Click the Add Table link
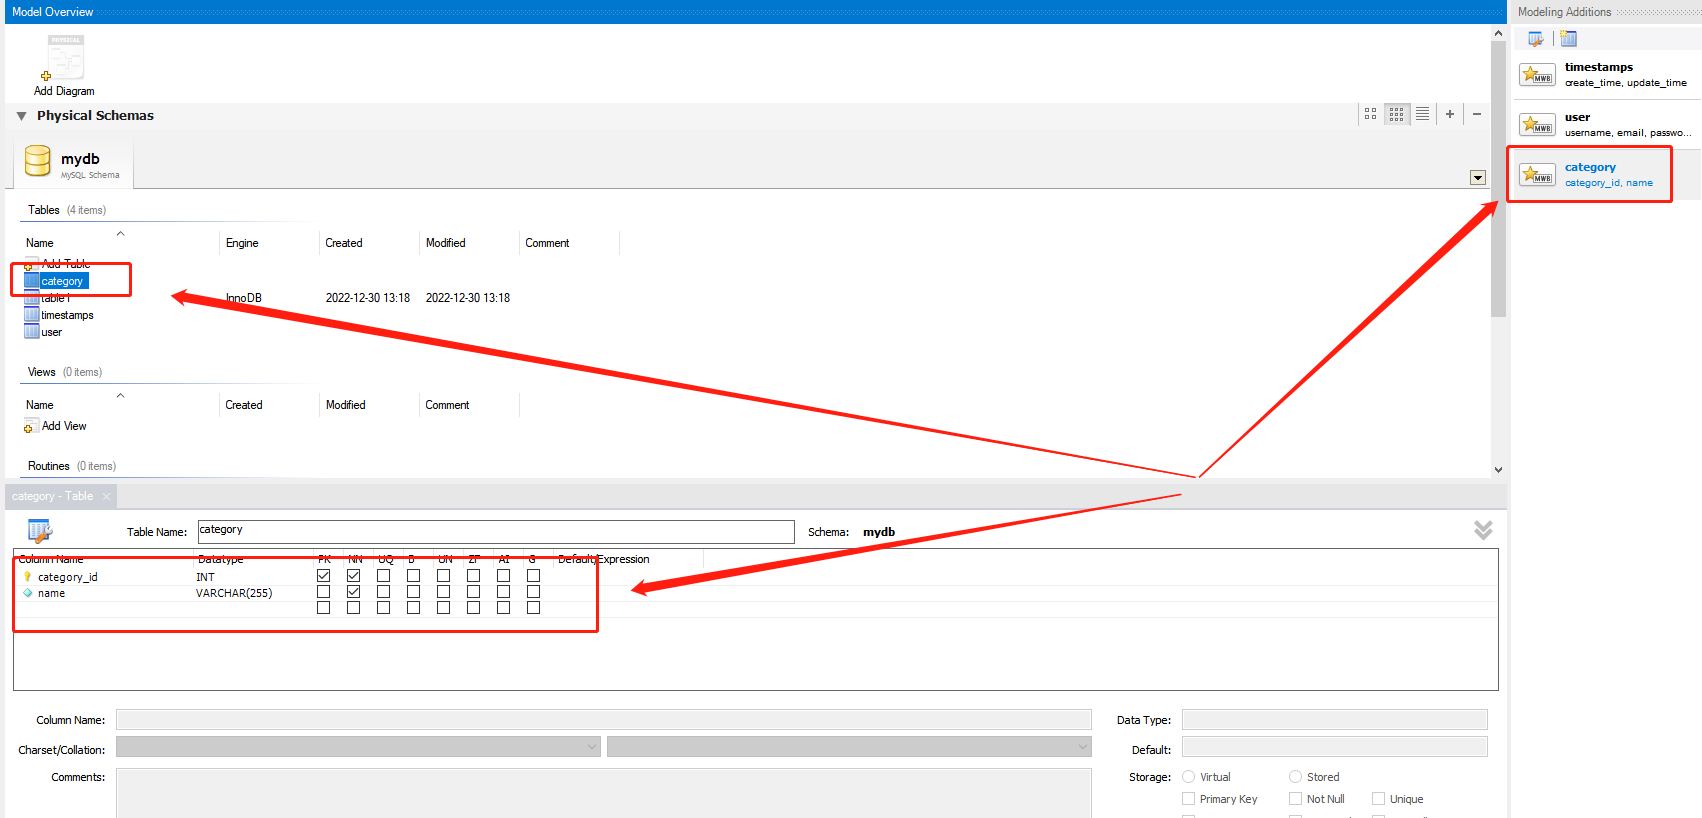The height and width of the screenshot is (818, 1702). click(66, 264)
